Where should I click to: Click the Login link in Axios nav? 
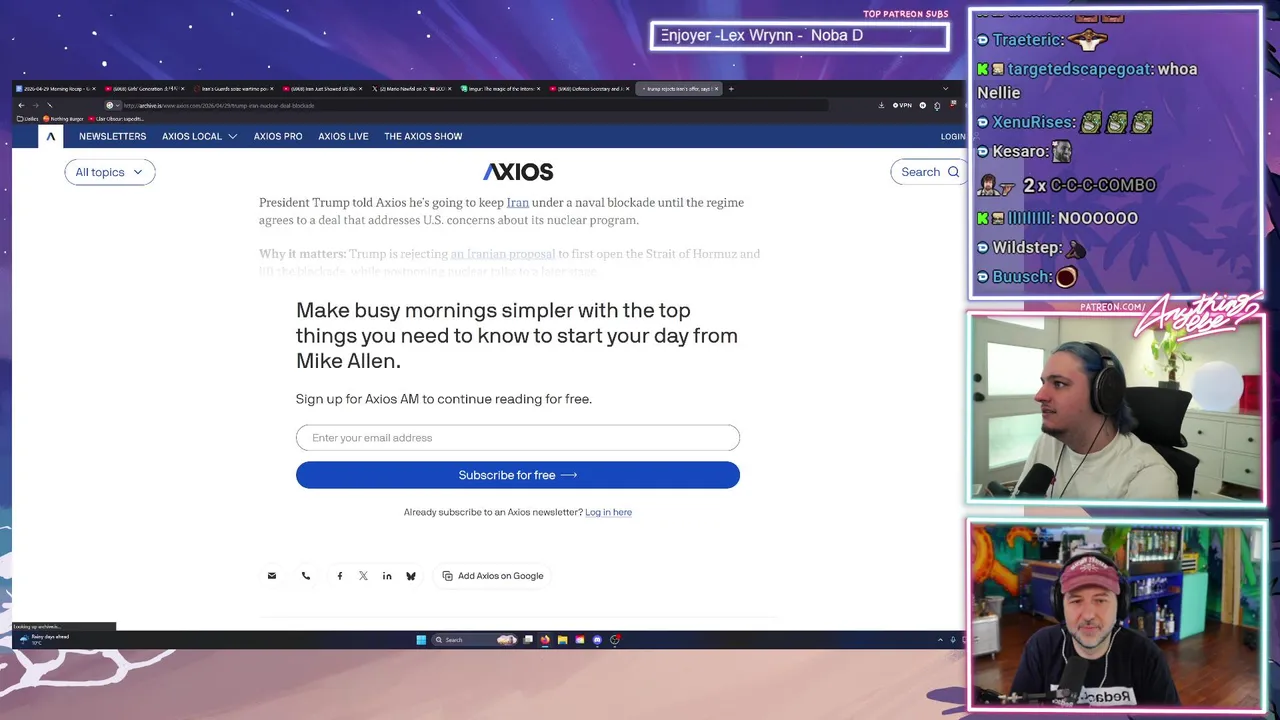[x=953, y=136]
